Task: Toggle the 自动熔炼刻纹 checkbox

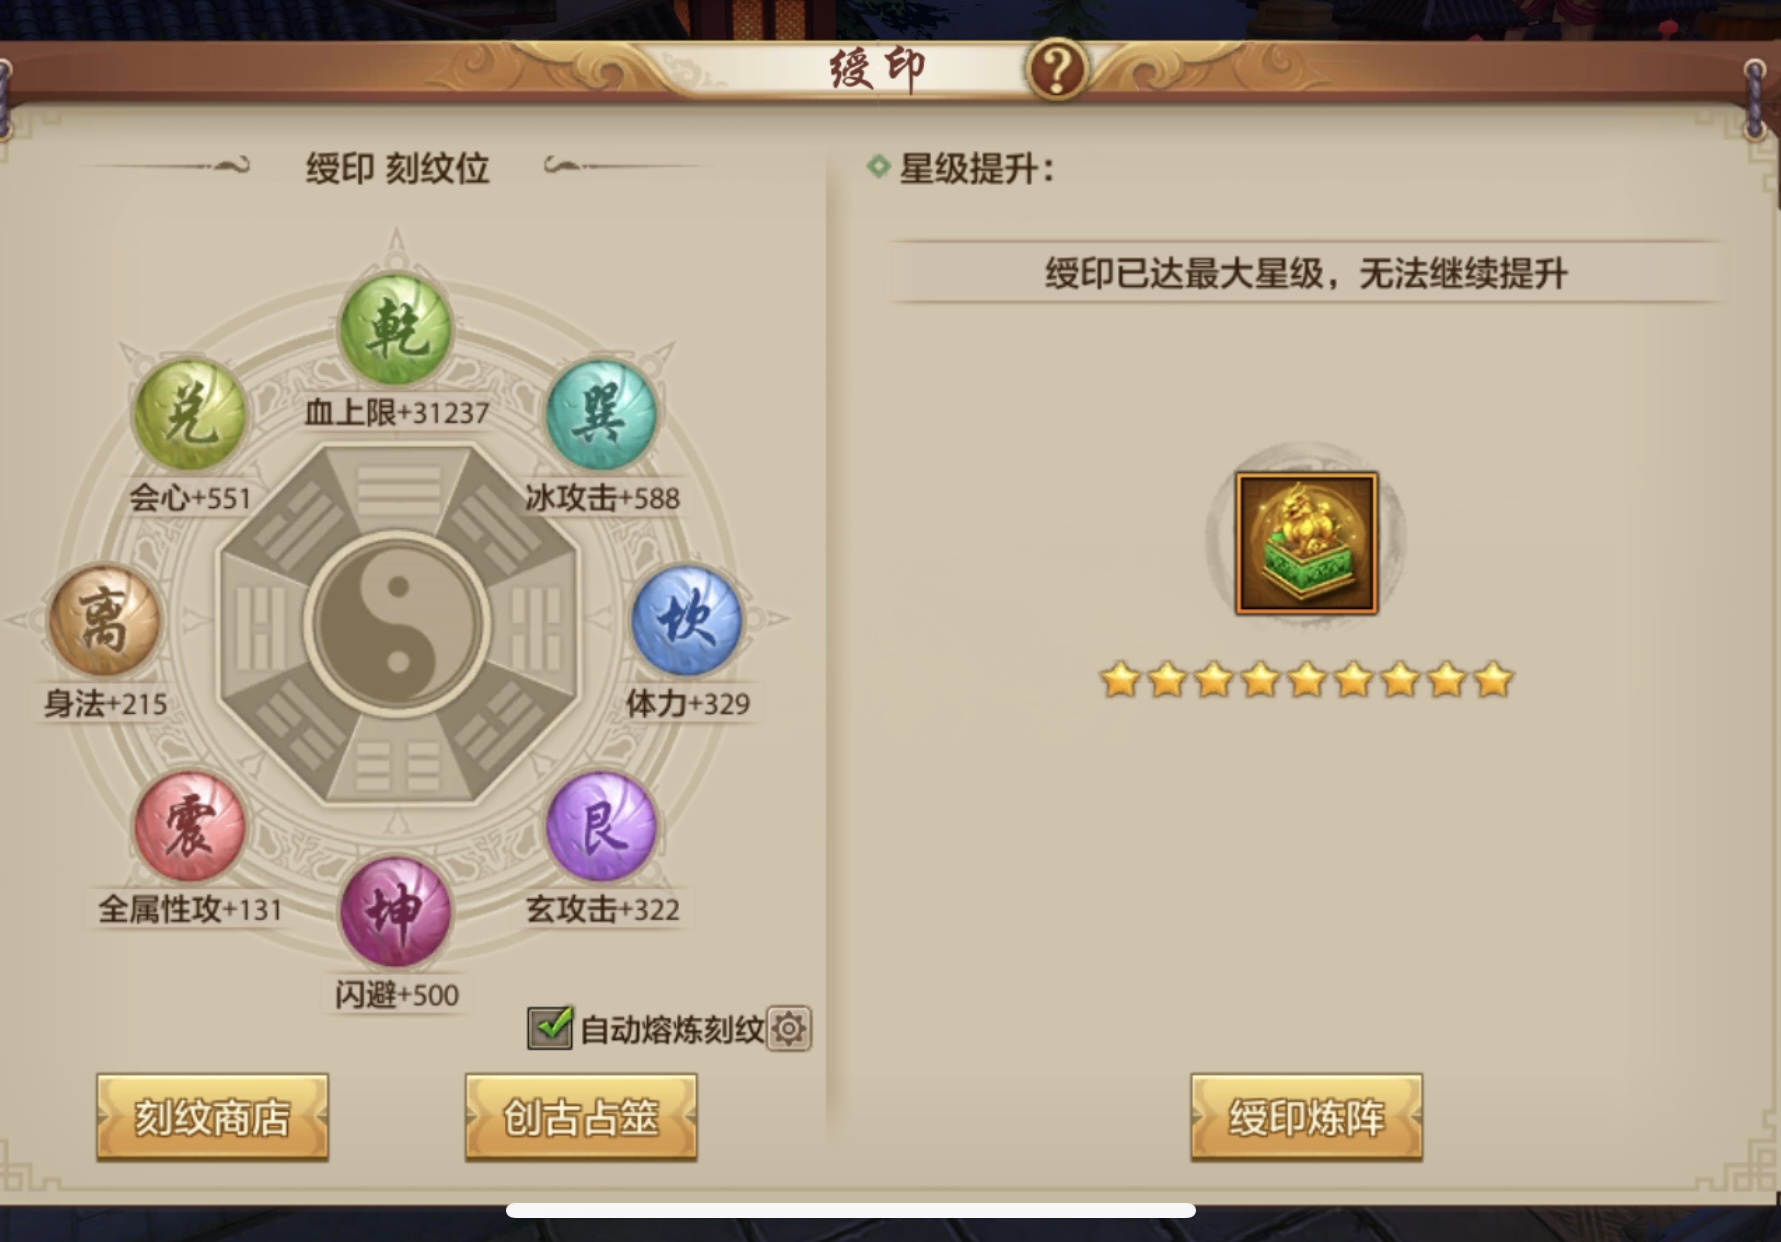Action: coord(550,1027)
